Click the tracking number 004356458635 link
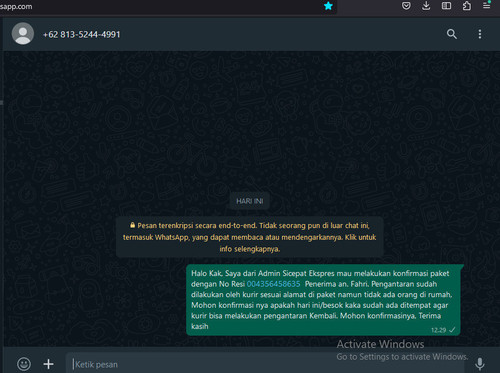The height and width of the screenshot is (373, 500). (273, 284)
